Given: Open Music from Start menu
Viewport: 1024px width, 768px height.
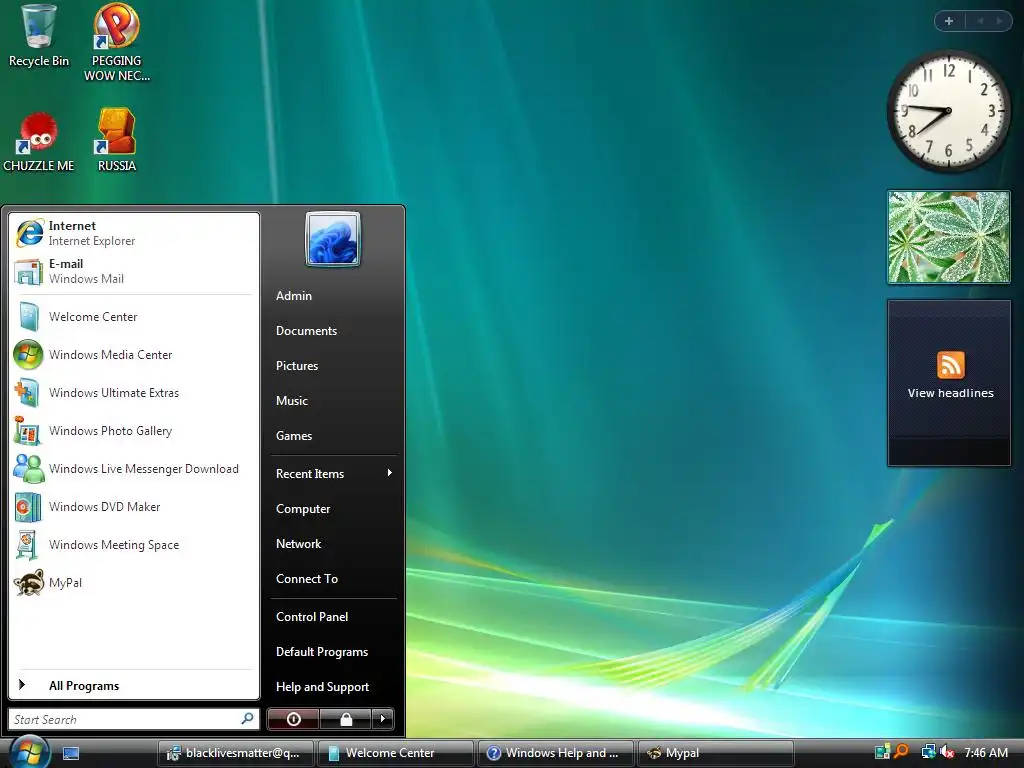Looking at the screenshot, I should coord(291,401).
